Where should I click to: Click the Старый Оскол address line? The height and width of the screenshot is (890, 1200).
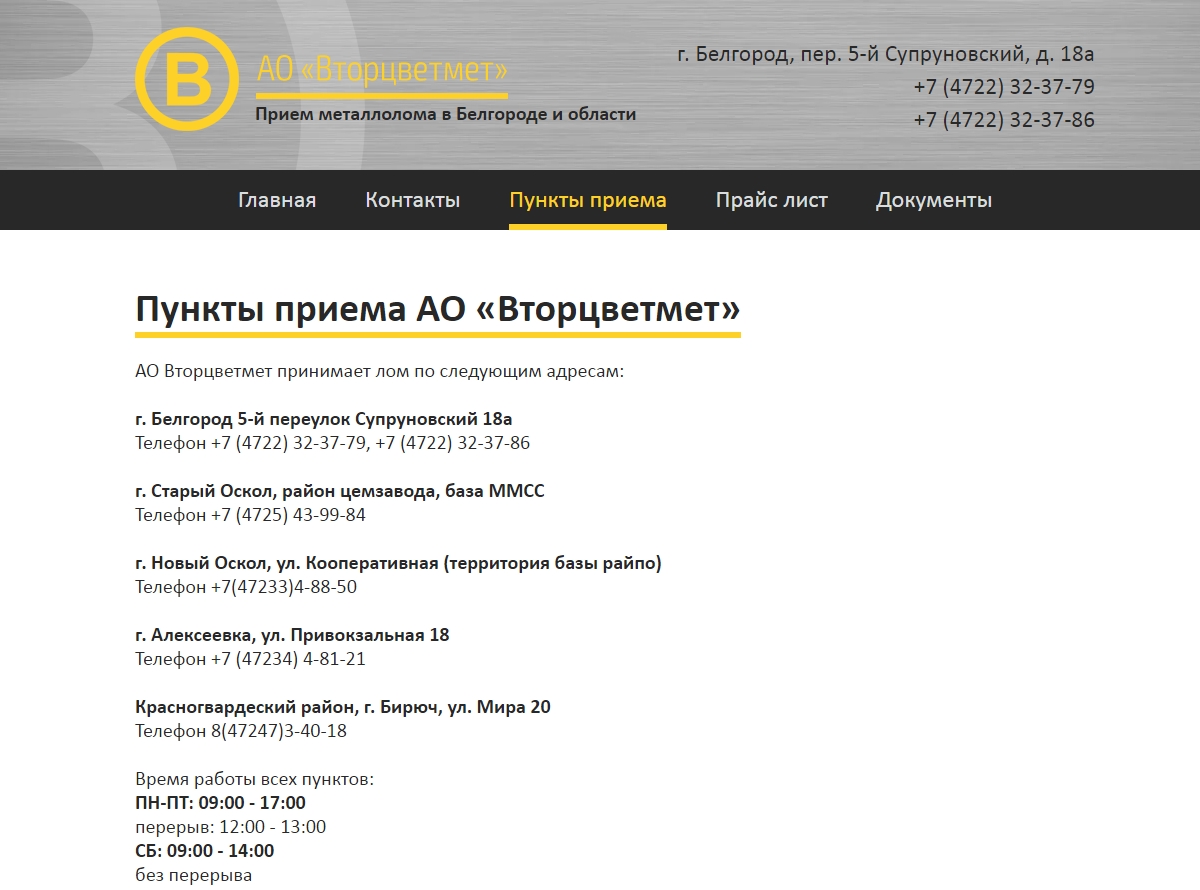[339, 491]
